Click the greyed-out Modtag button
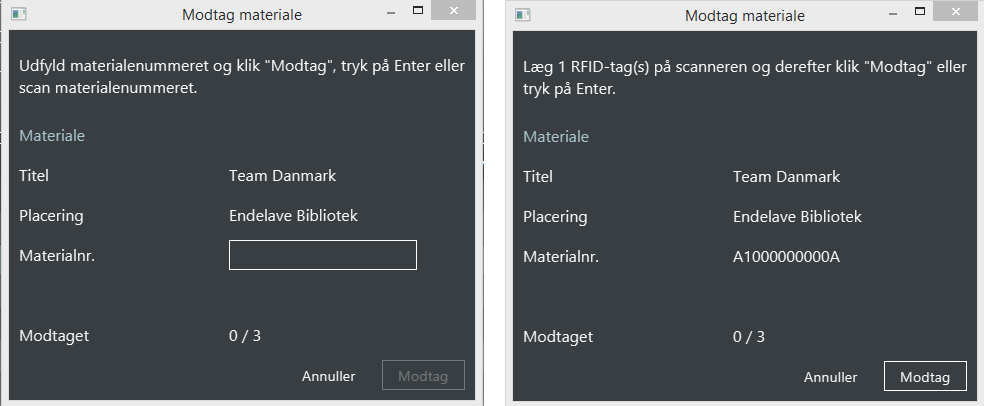 tap(424, 375)
